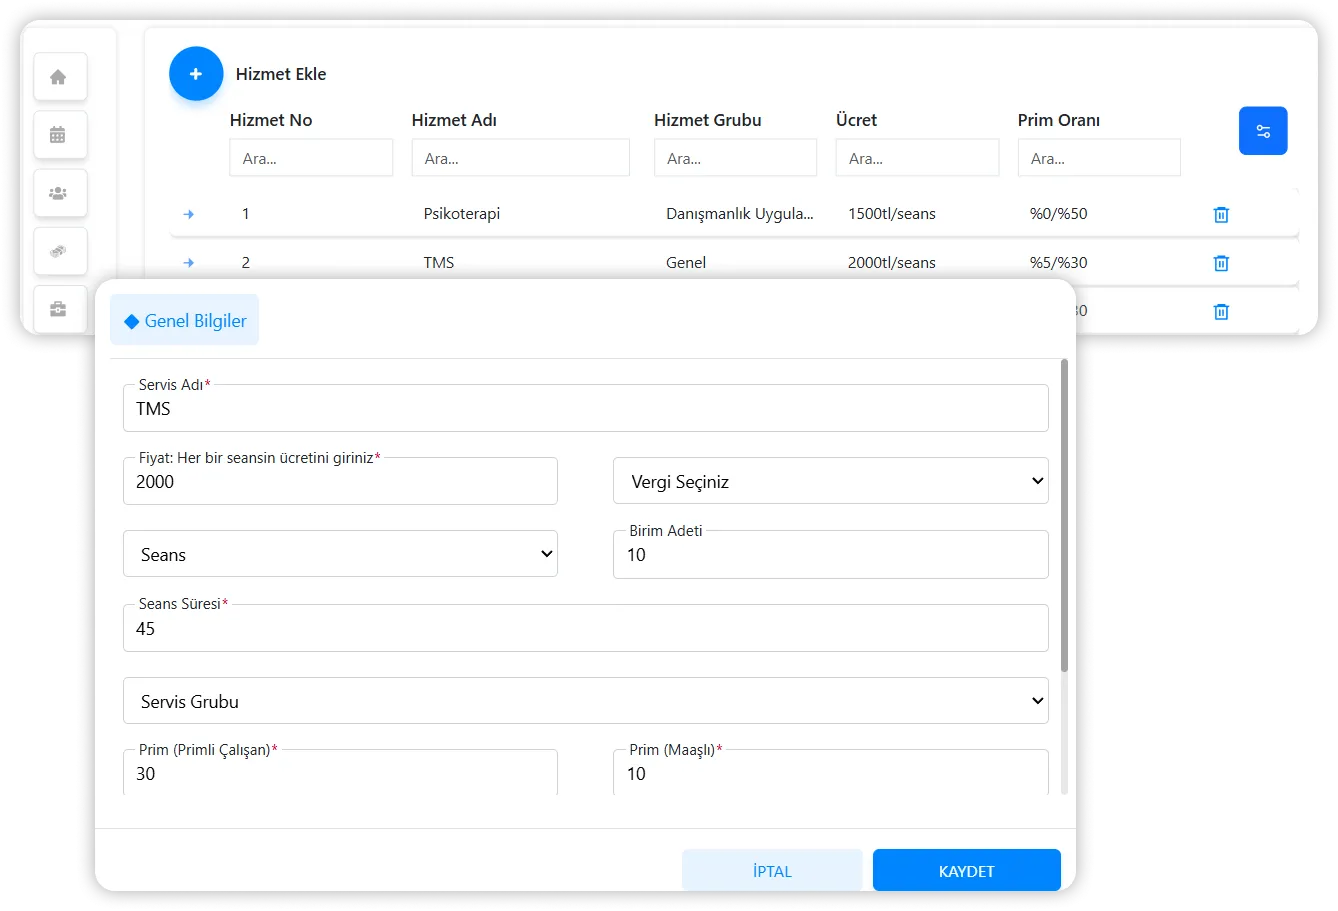Open the Seans unit dropdown
The image size is (1338, 911).
click(x=340, y=554)
